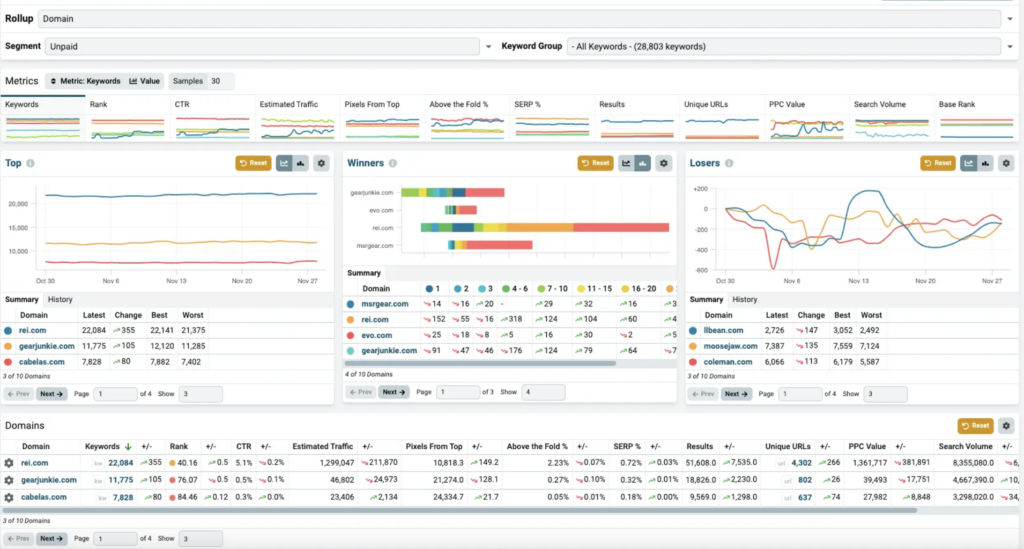
Task: Toggle the Value display option
Action: click(144, 81)
